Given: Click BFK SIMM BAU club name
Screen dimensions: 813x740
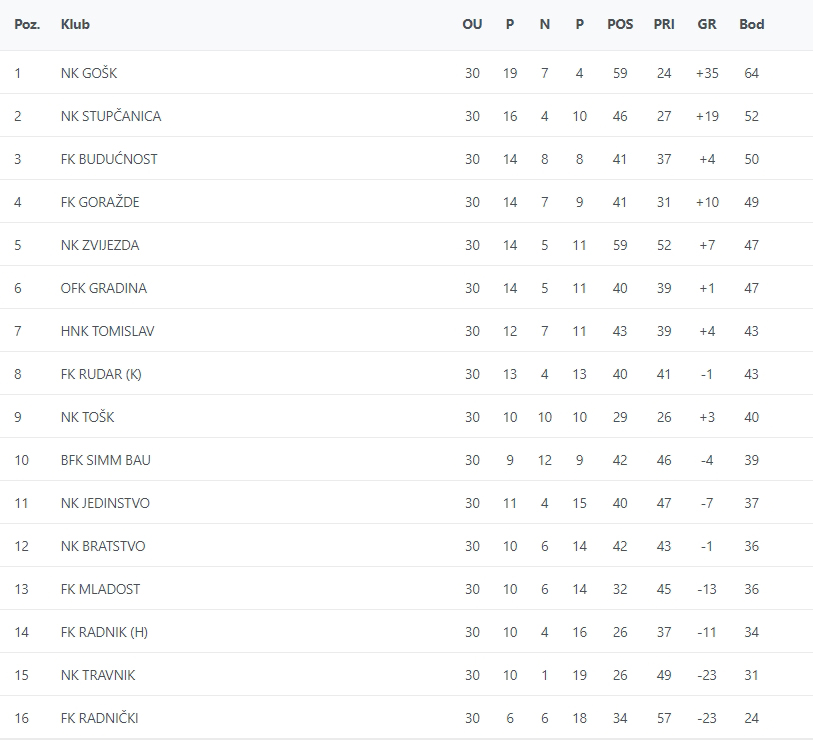Looking at the screenshot, I should click(105, 460).
